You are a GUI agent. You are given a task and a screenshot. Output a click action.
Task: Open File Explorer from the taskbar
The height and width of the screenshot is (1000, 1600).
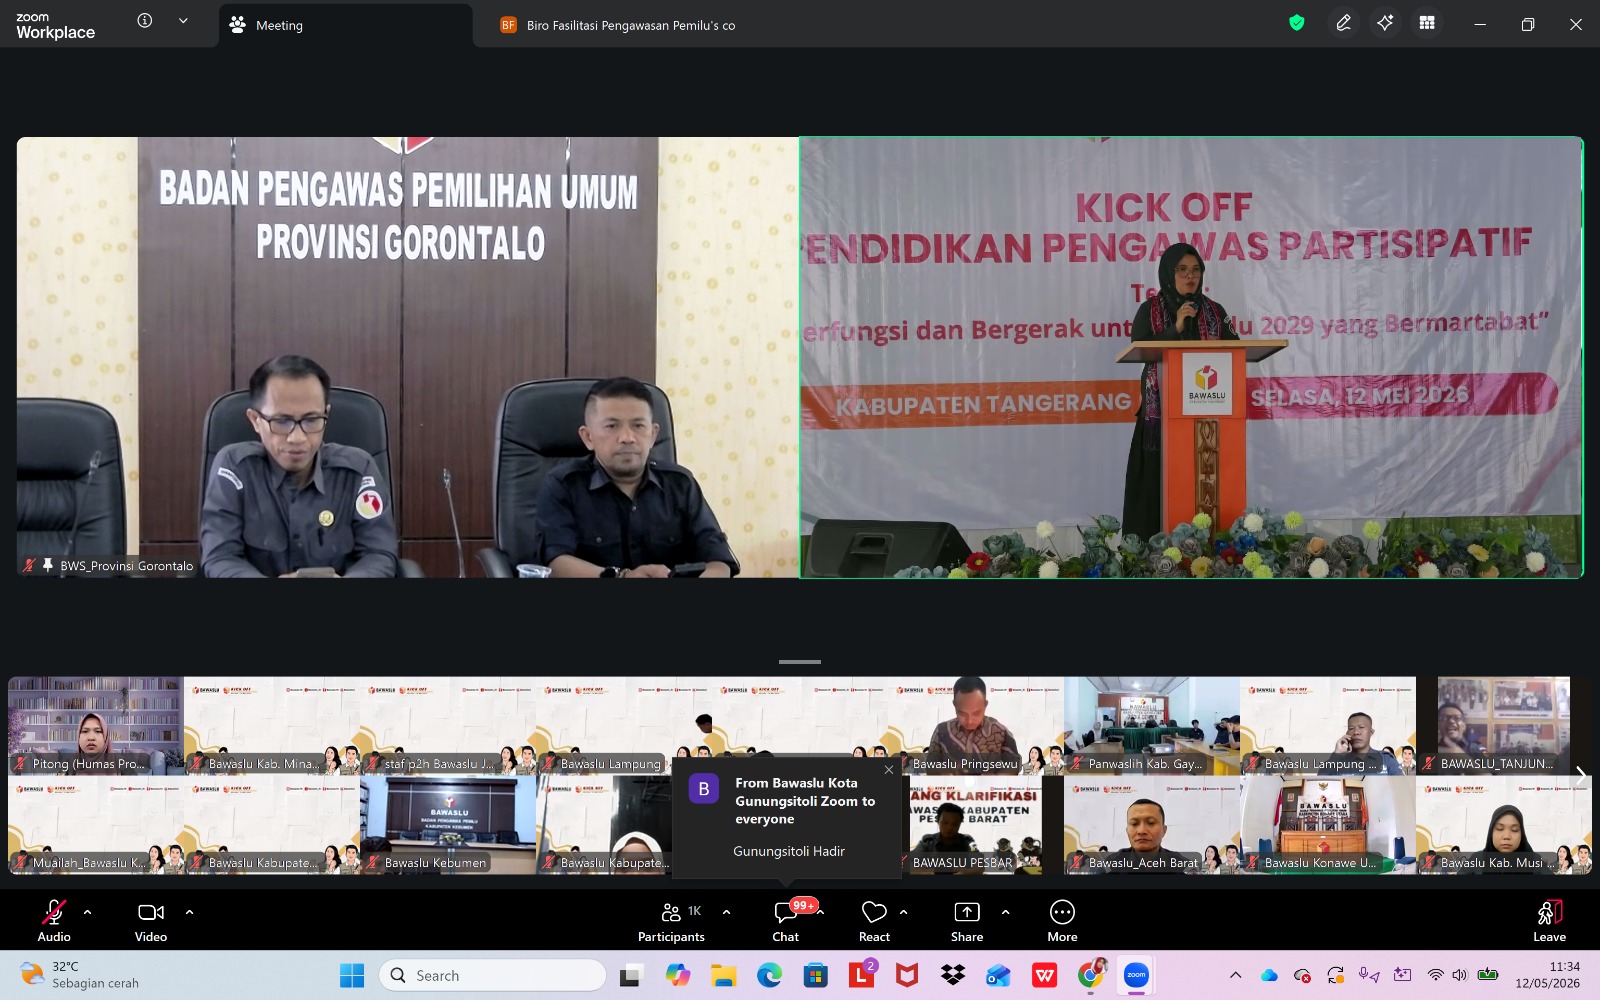click(x=723, y=975)
